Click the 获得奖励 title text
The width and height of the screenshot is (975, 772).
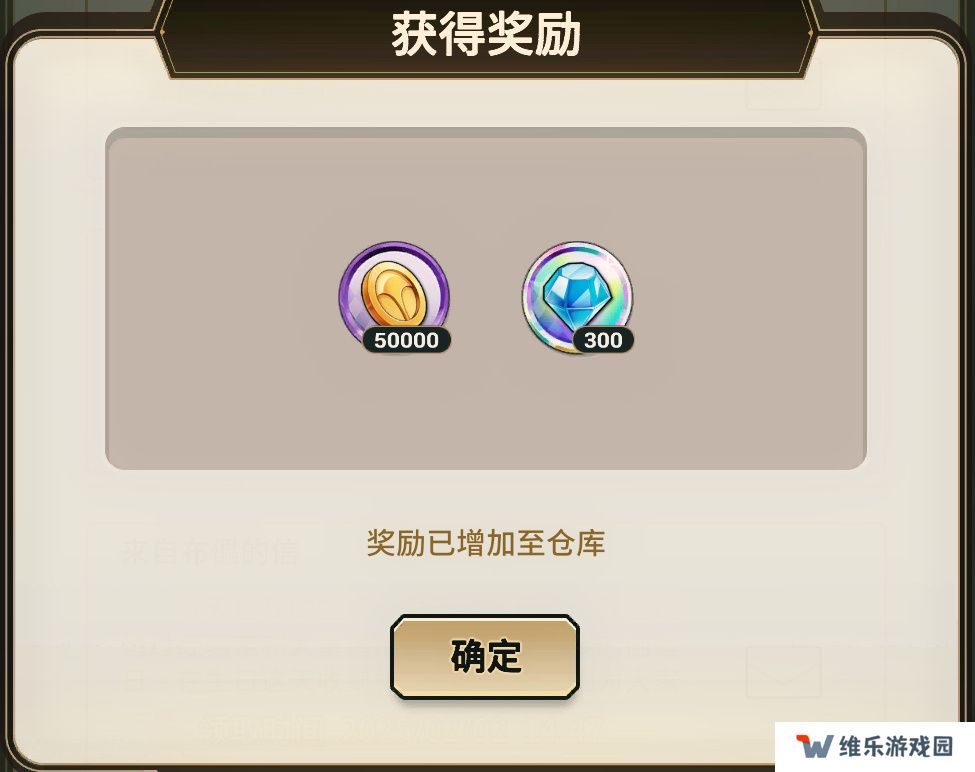(x=486, y=34)
